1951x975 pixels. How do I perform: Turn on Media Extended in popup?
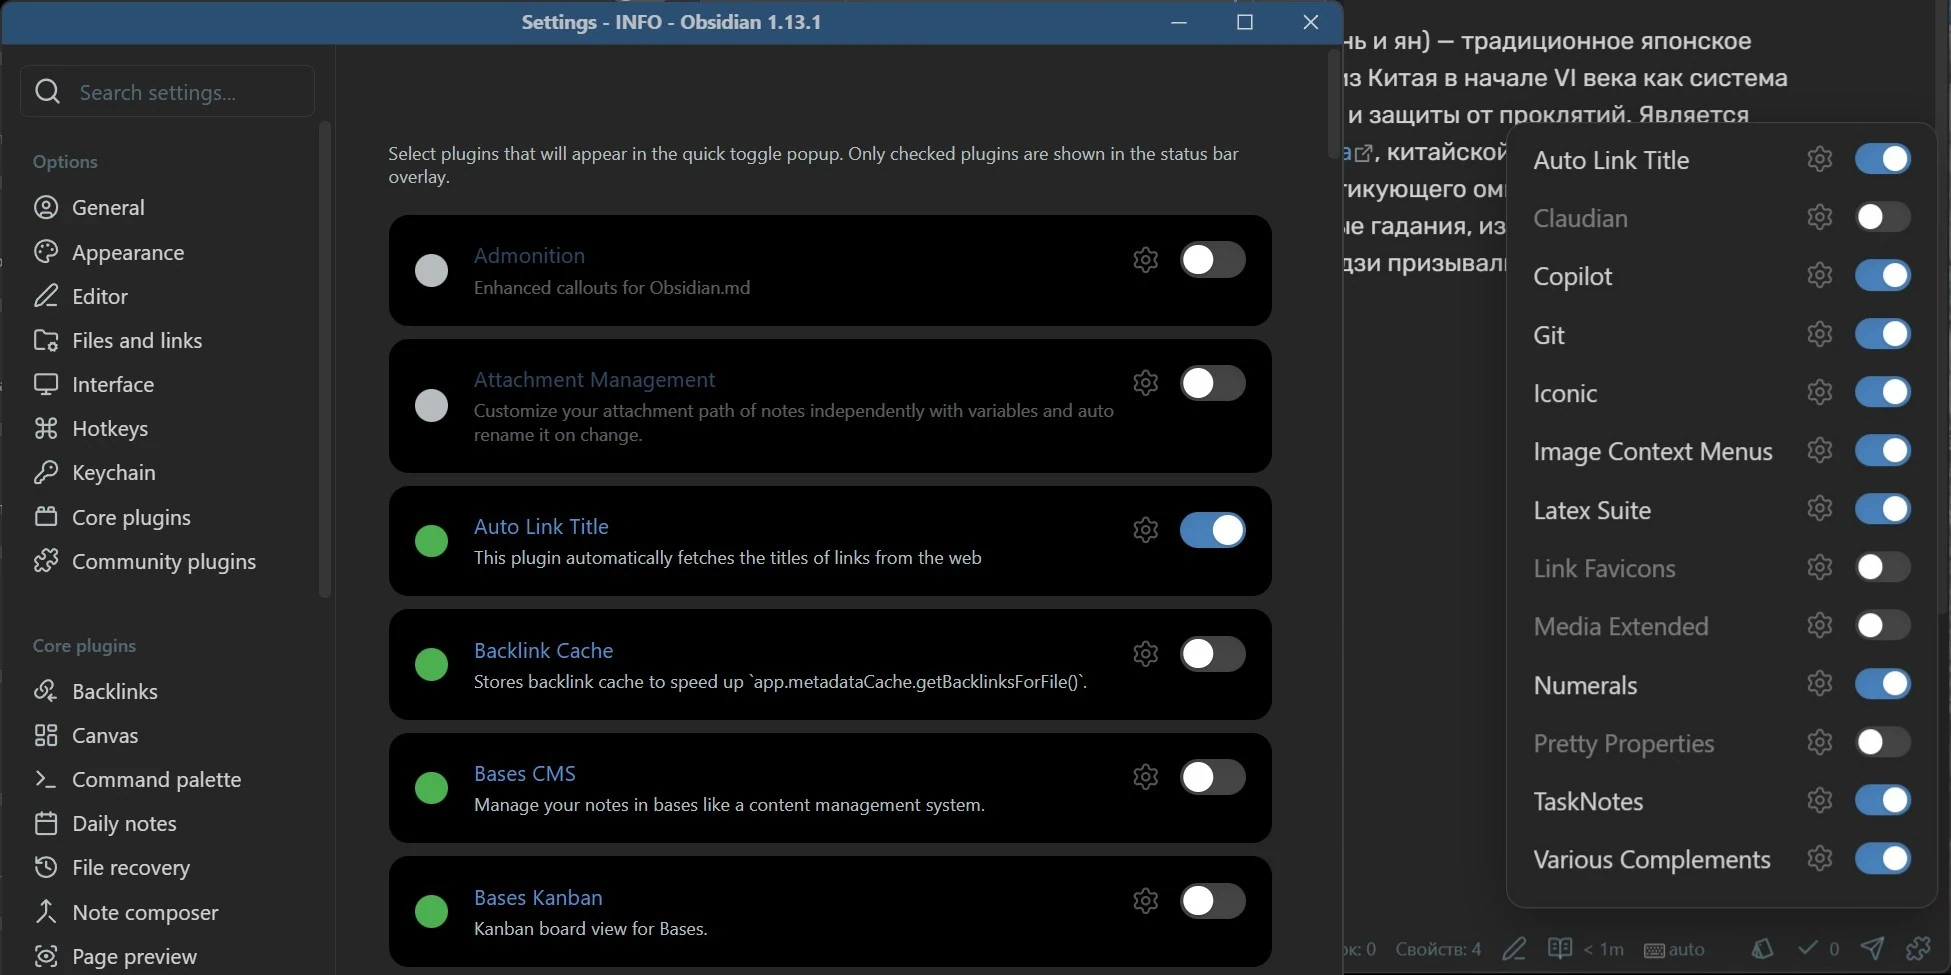tap(1883, 625)
